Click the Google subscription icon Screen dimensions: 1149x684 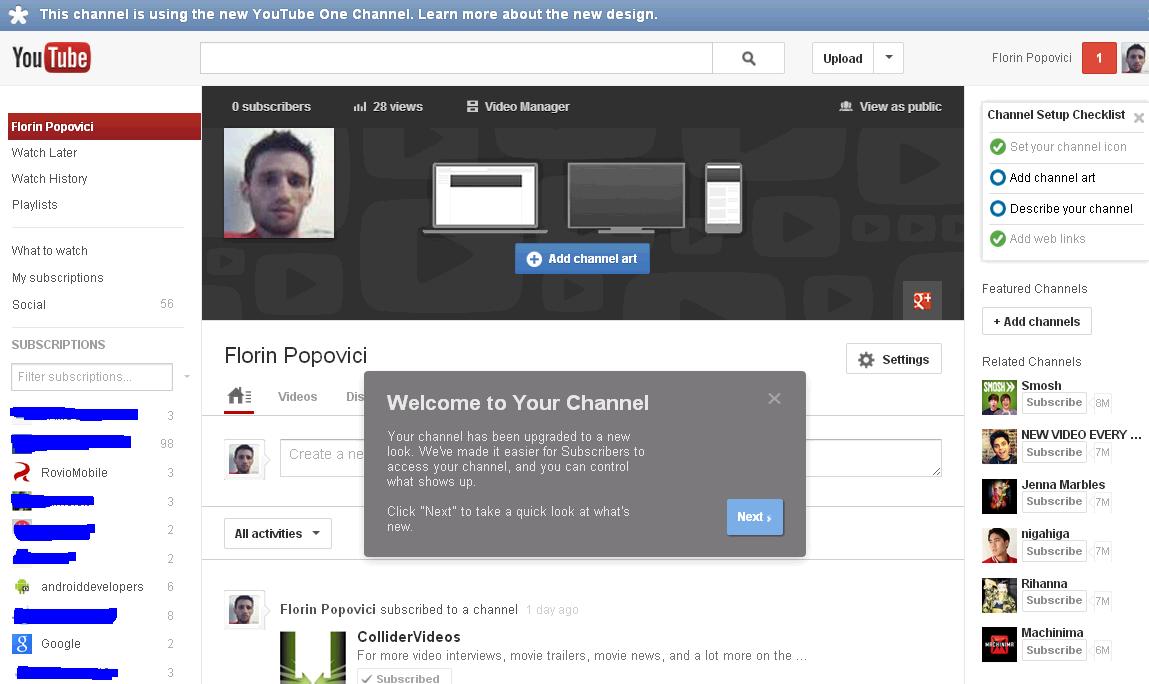coord(22,644)
